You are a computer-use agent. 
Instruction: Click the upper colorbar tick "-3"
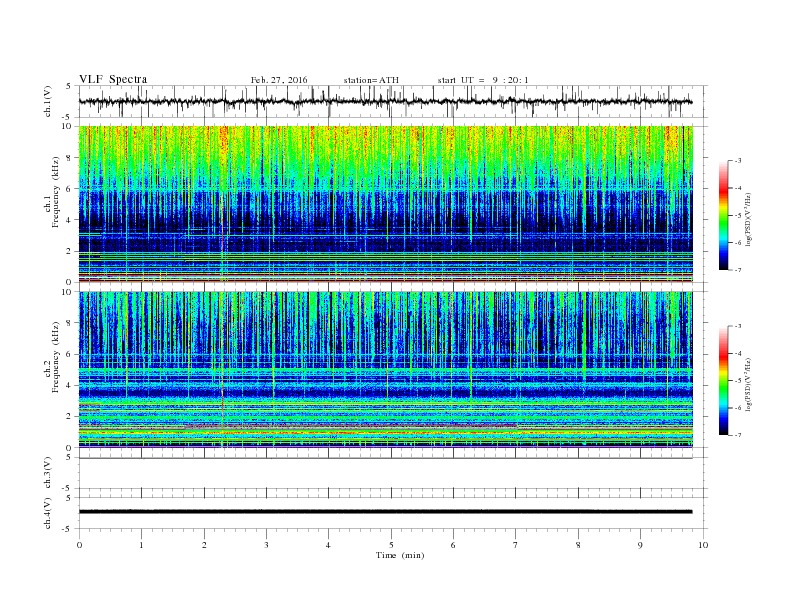click(x=738, y=161)
